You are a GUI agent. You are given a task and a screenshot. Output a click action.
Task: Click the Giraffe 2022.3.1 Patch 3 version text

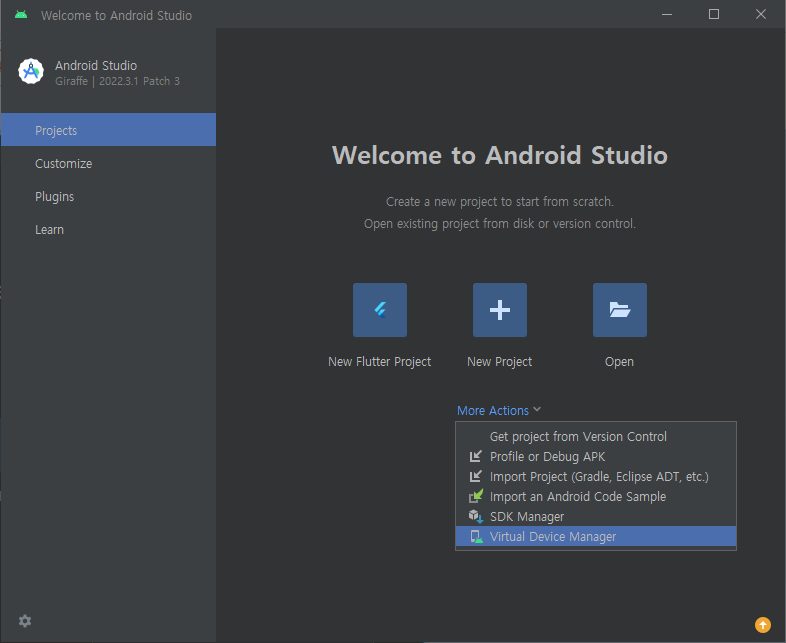pyautogui.click(x=117, y=81)
